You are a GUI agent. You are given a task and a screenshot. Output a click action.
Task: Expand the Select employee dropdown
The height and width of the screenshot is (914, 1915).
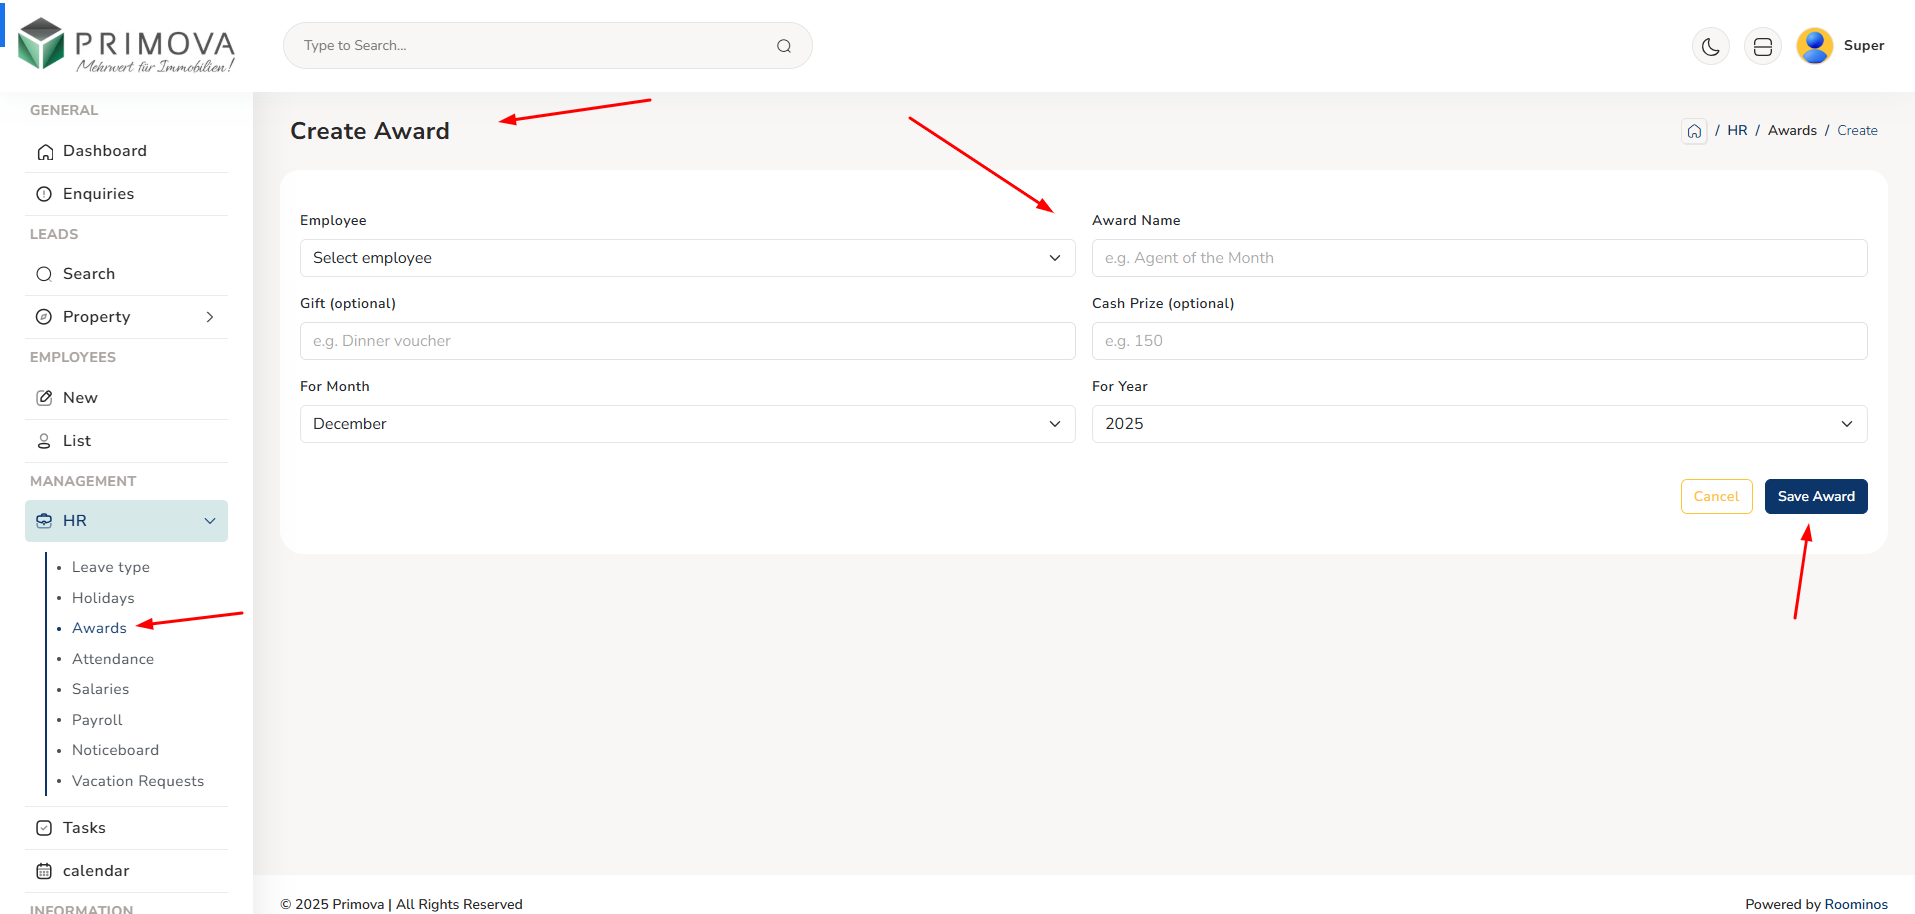coord(687,258)
